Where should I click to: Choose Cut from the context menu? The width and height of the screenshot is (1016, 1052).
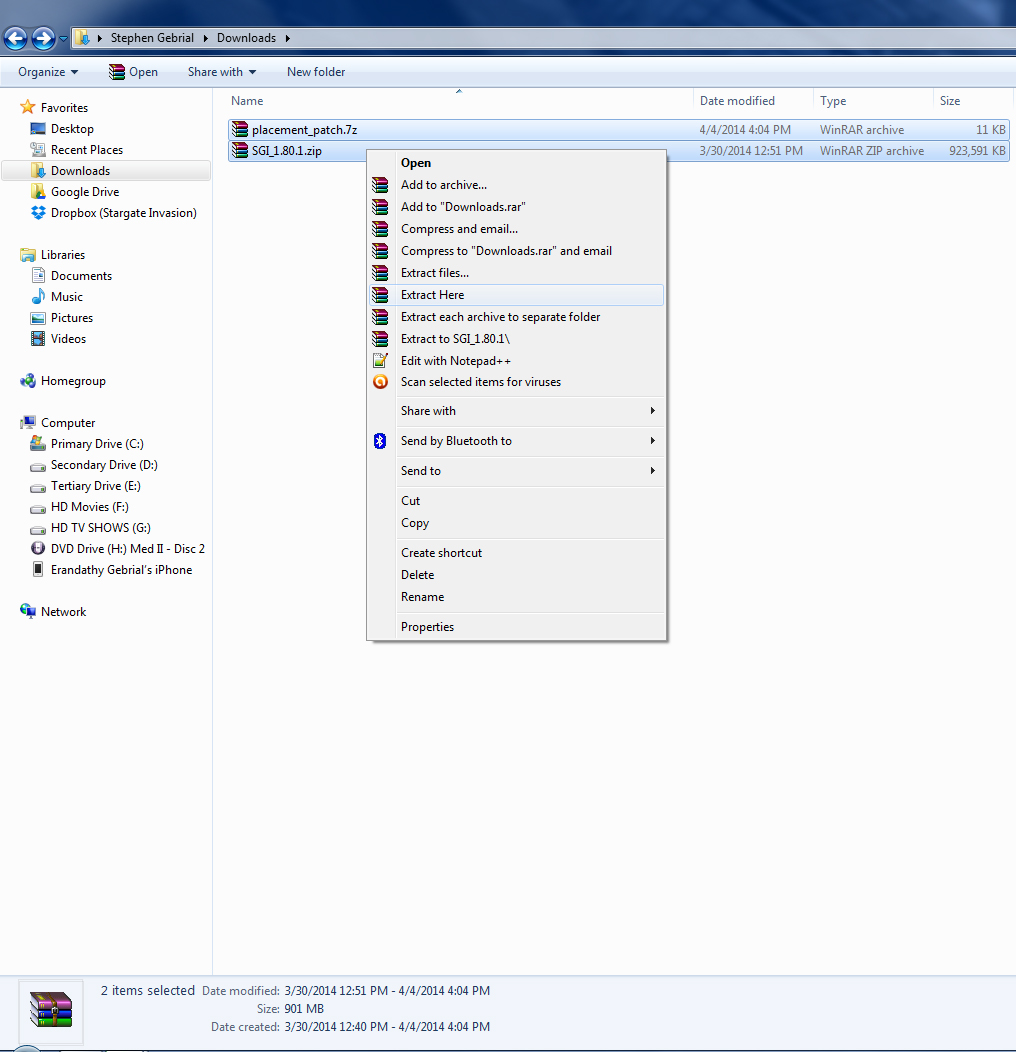tap(517, 501)
